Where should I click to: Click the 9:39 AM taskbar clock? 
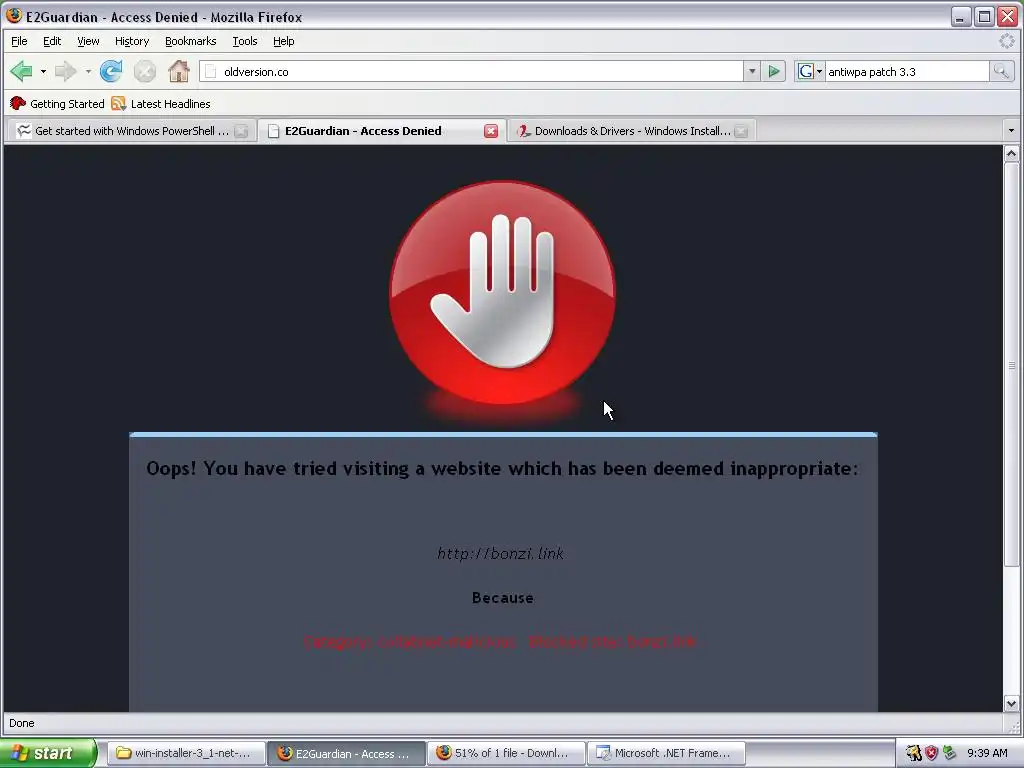pyautogui.click(x=987, y=753)
